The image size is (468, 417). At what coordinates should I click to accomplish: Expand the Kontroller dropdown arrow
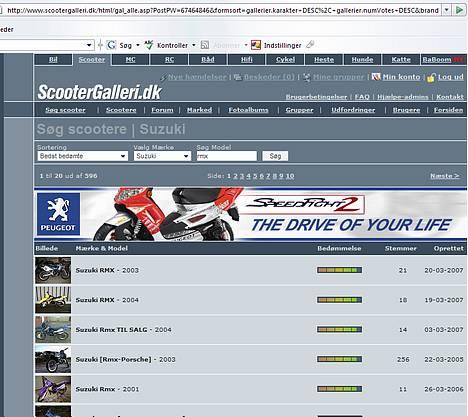pos(194,45)
